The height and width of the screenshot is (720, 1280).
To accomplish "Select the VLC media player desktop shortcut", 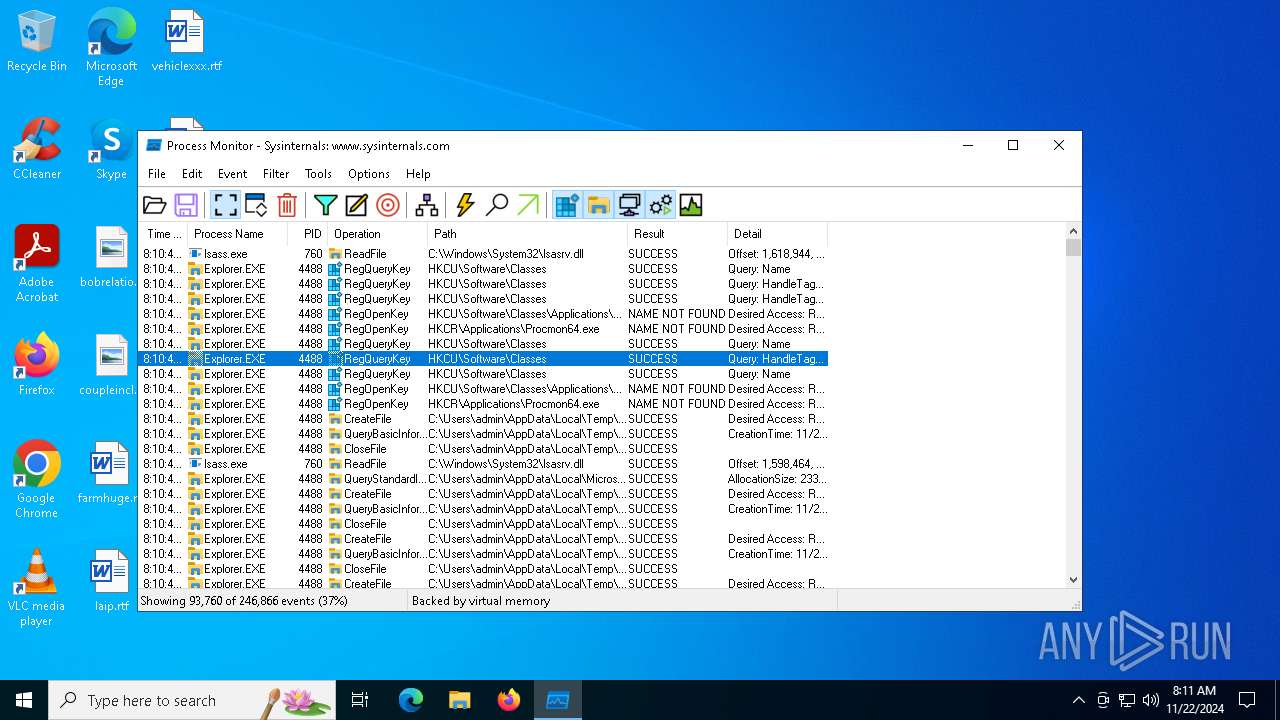I will (x=37, y=588).
